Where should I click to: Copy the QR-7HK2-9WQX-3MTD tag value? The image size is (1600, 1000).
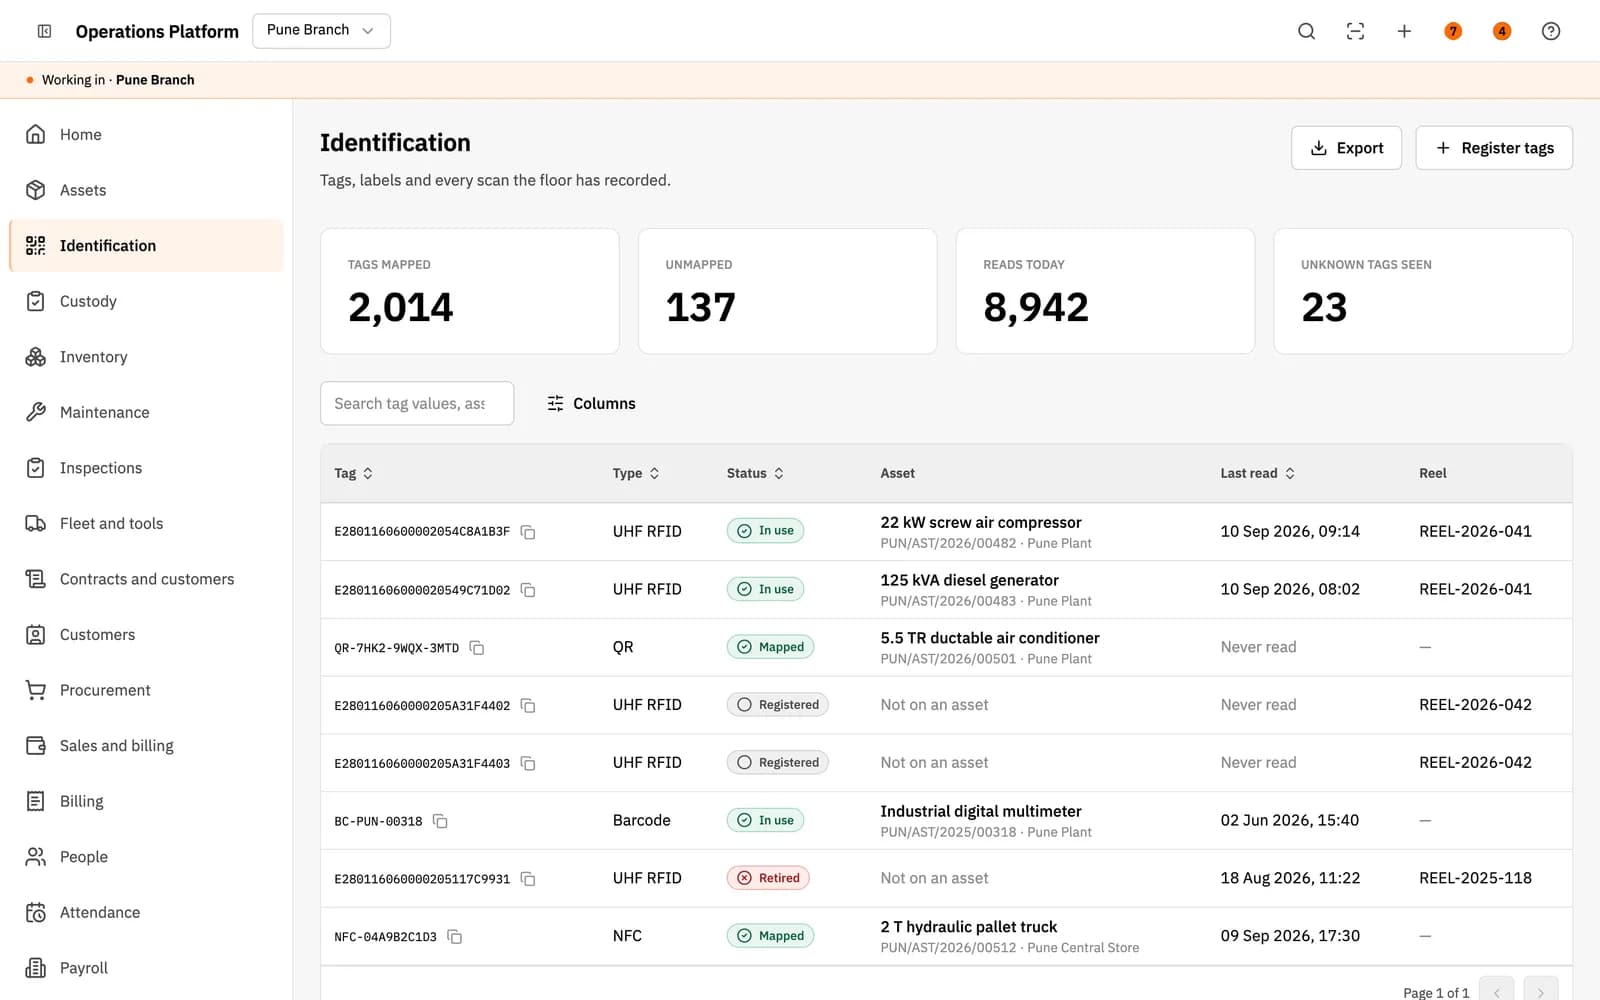coord(477,648)
